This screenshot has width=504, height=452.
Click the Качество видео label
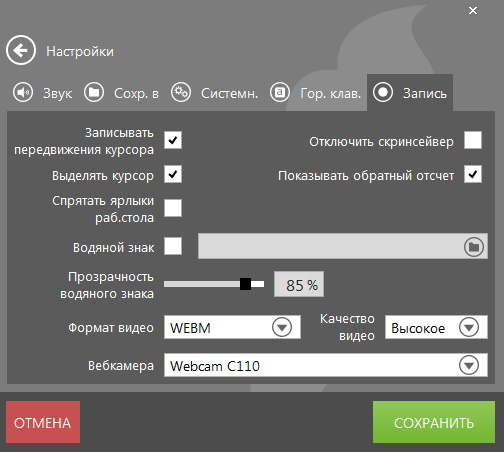[347, 327]
